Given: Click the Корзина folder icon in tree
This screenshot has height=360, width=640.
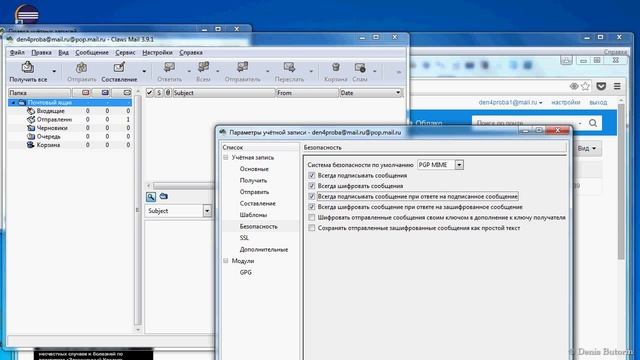Looking at the screenshot, I should coord(31,145).
